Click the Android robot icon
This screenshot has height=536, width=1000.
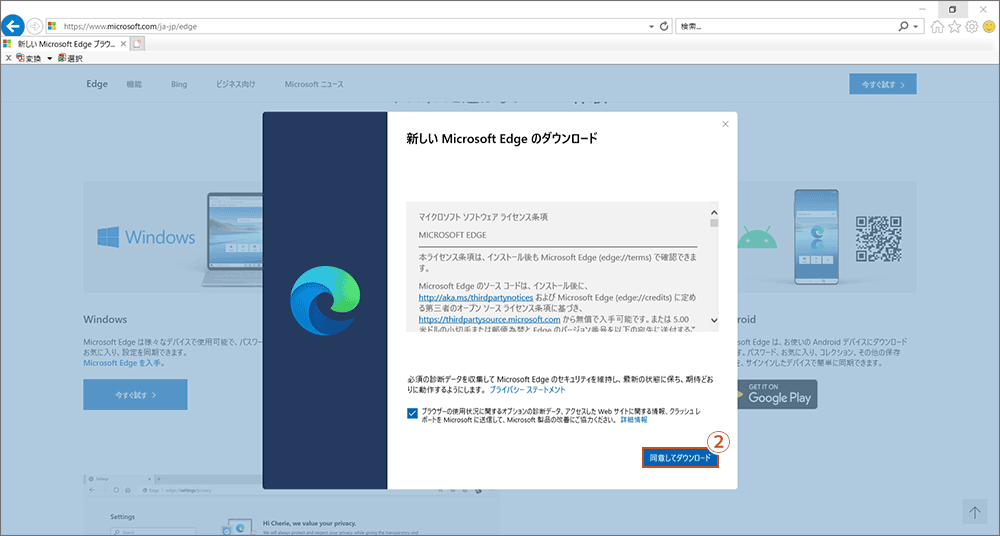[758, 239]
